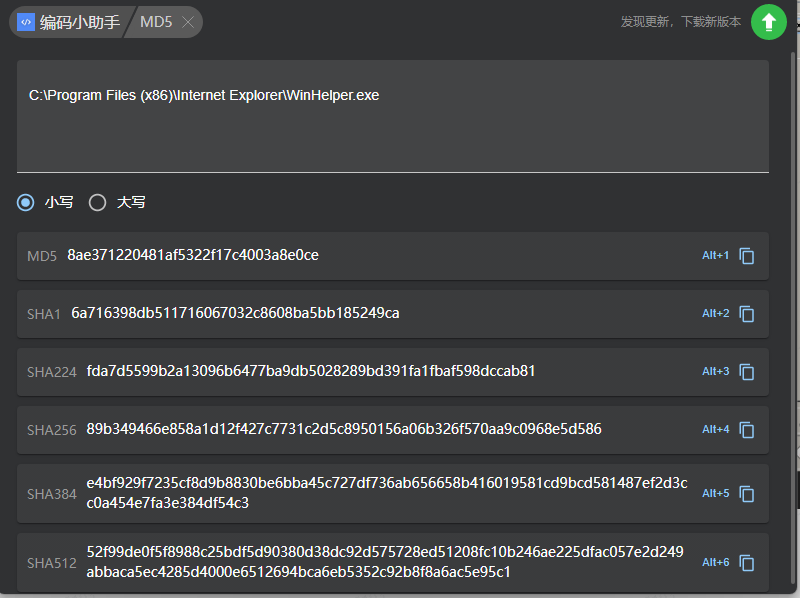Click the Alt+3 shortcut label
This screenshot has width=800, height=598.
[716, 371]
